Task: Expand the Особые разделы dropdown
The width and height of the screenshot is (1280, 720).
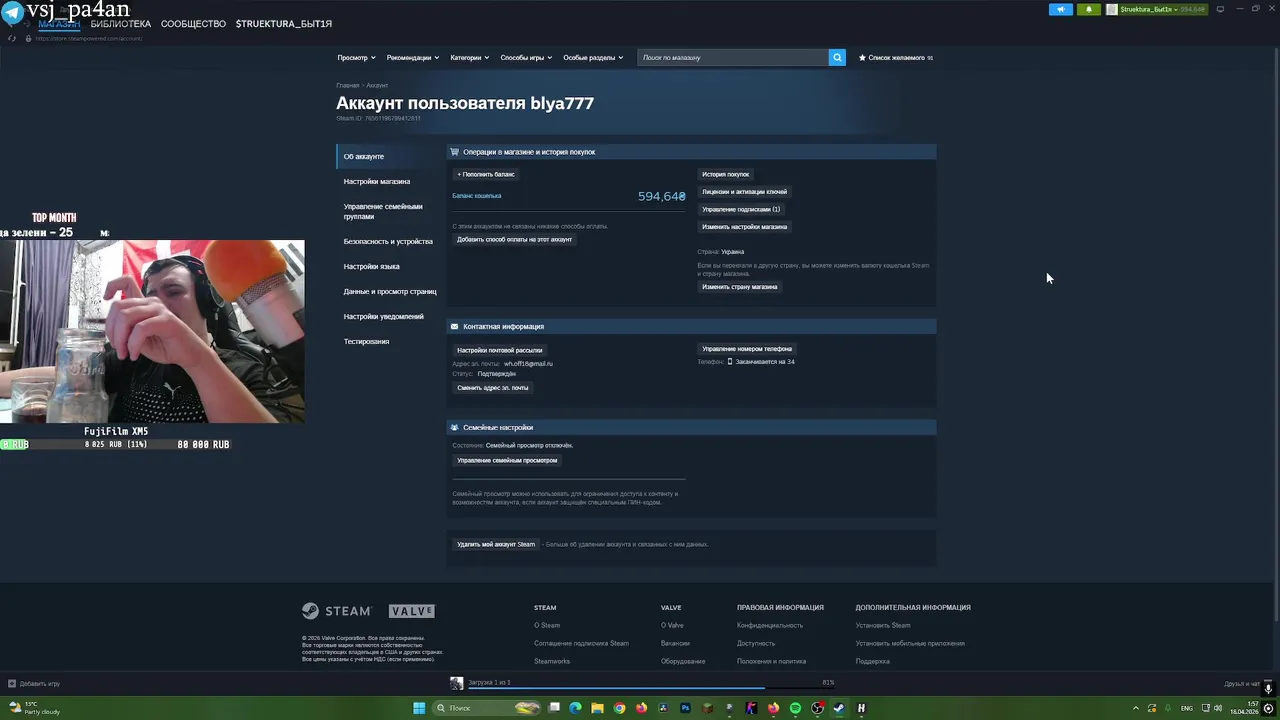Action: point(593,58)
